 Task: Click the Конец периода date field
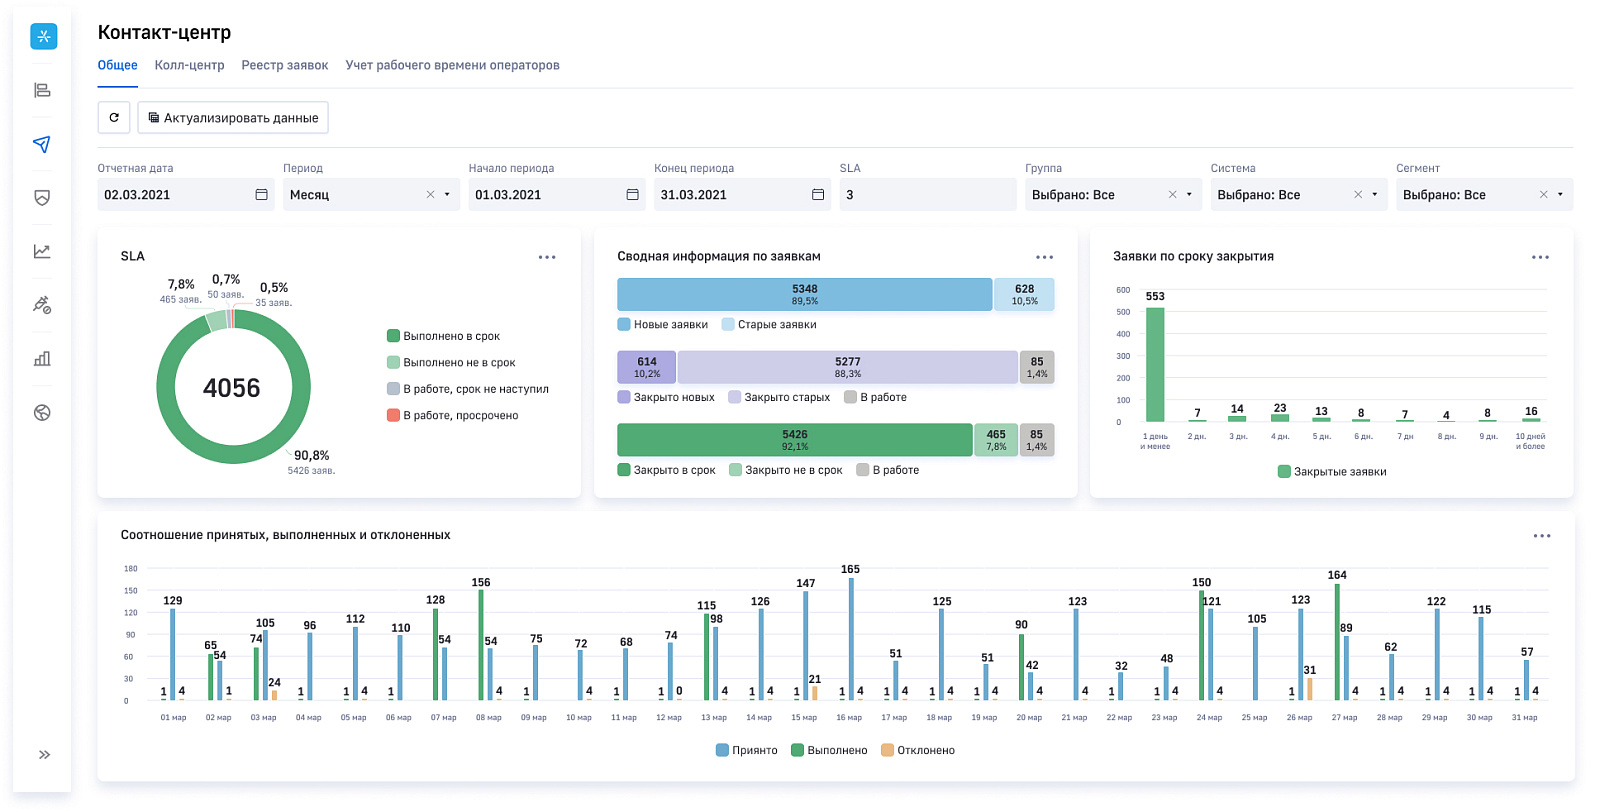pyautogui.click(x=743, y=195)
